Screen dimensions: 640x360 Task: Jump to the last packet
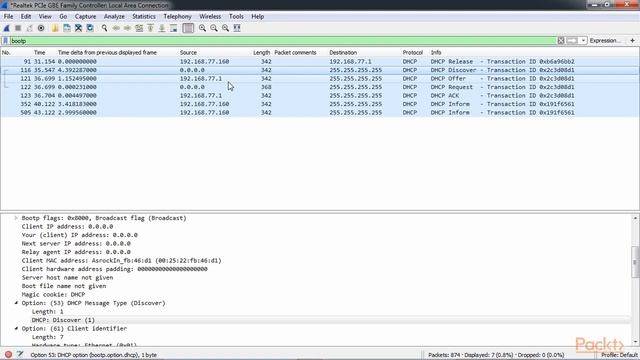[x=162, y=28]
